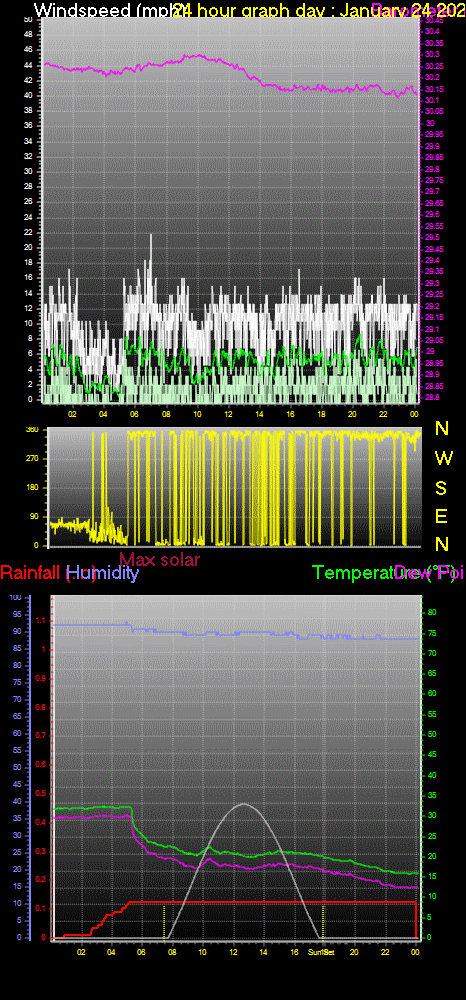Click the compass letter "W"
This screenshot has height=1000, width=466.
tap(444, 457)
